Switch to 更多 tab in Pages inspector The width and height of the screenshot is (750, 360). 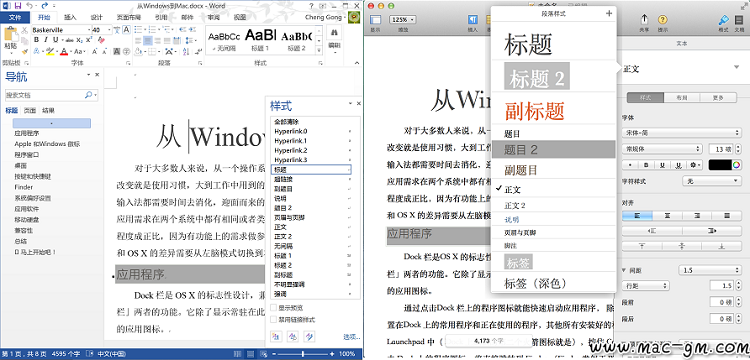(718, 98)
